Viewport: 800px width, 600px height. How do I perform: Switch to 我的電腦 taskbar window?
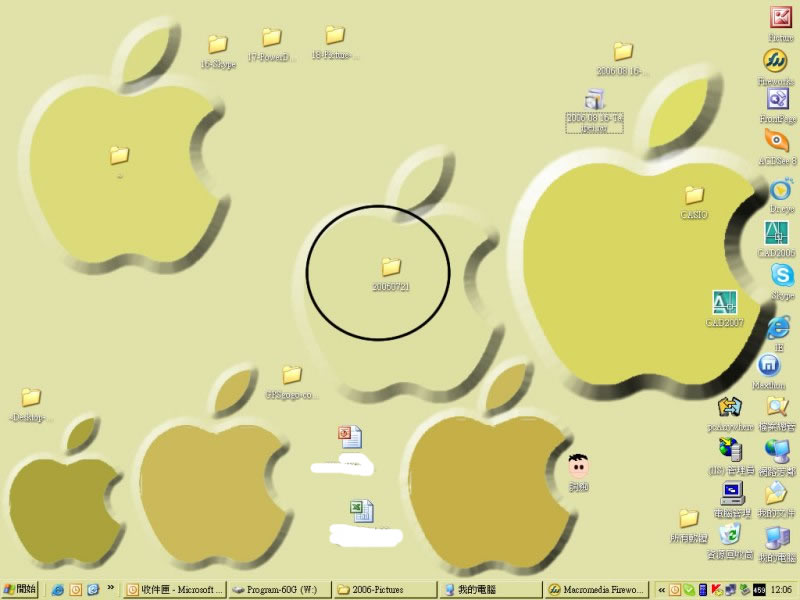(491, 590)
